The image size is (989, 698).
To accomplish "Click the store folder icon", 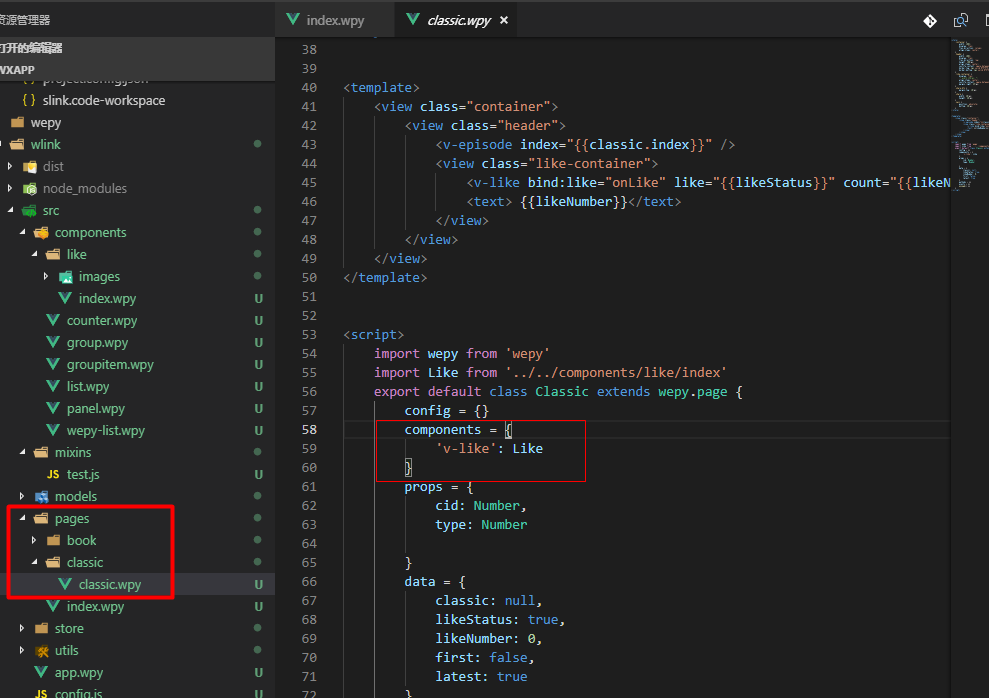I will pos(42,628).
